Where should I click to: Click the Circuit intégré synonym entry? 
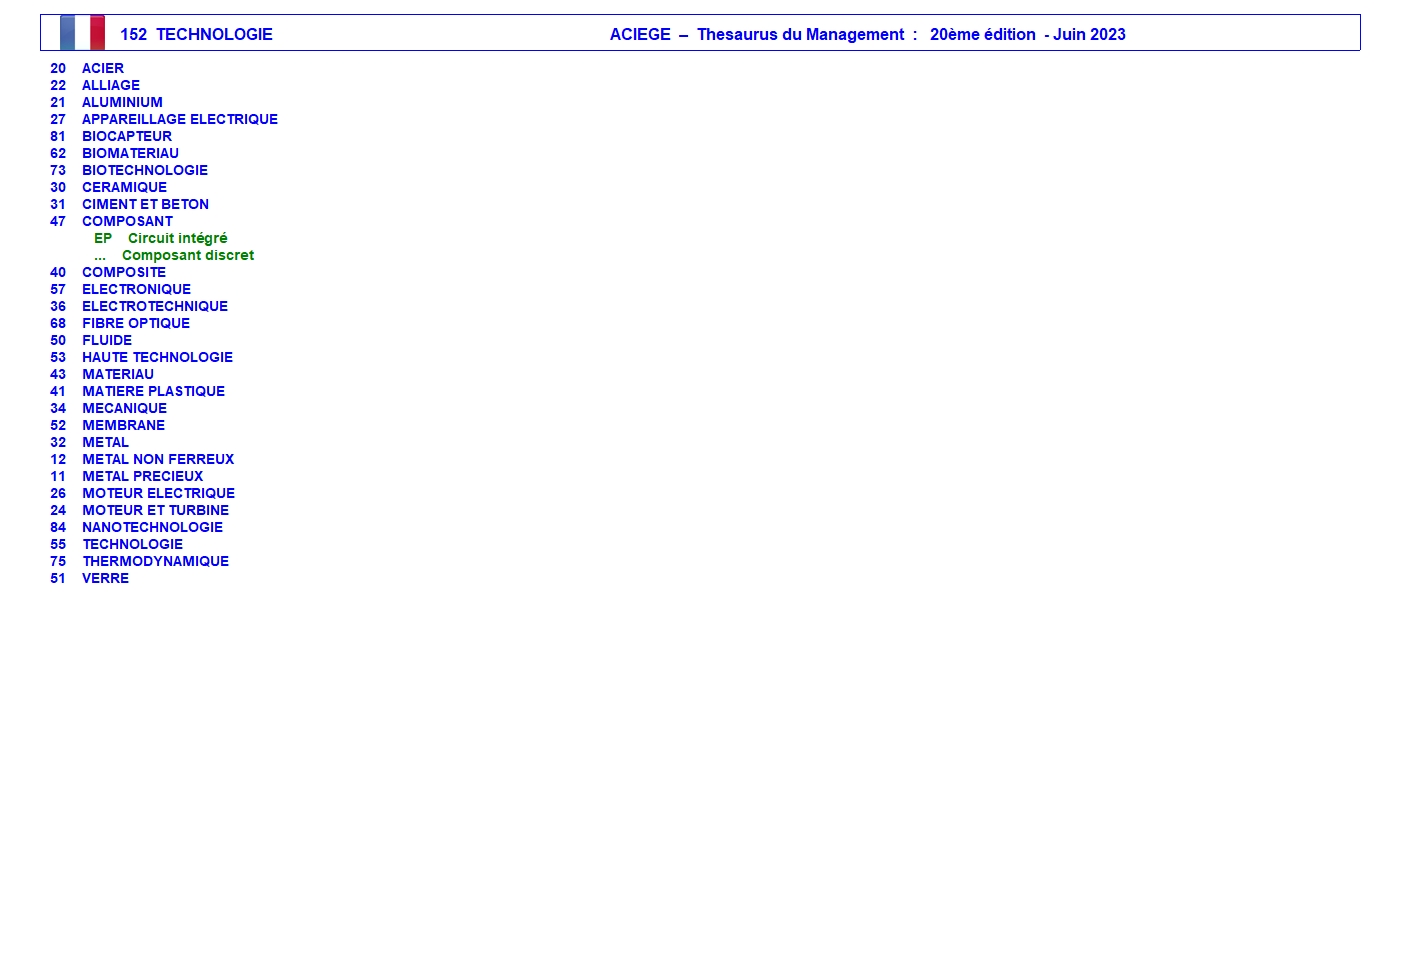177,238
